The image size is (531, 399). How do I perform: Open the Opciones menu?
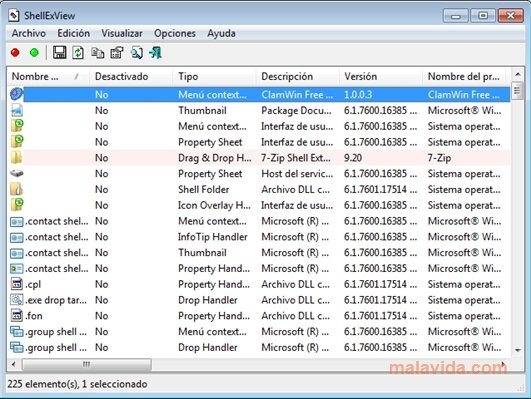coord(175,33)
